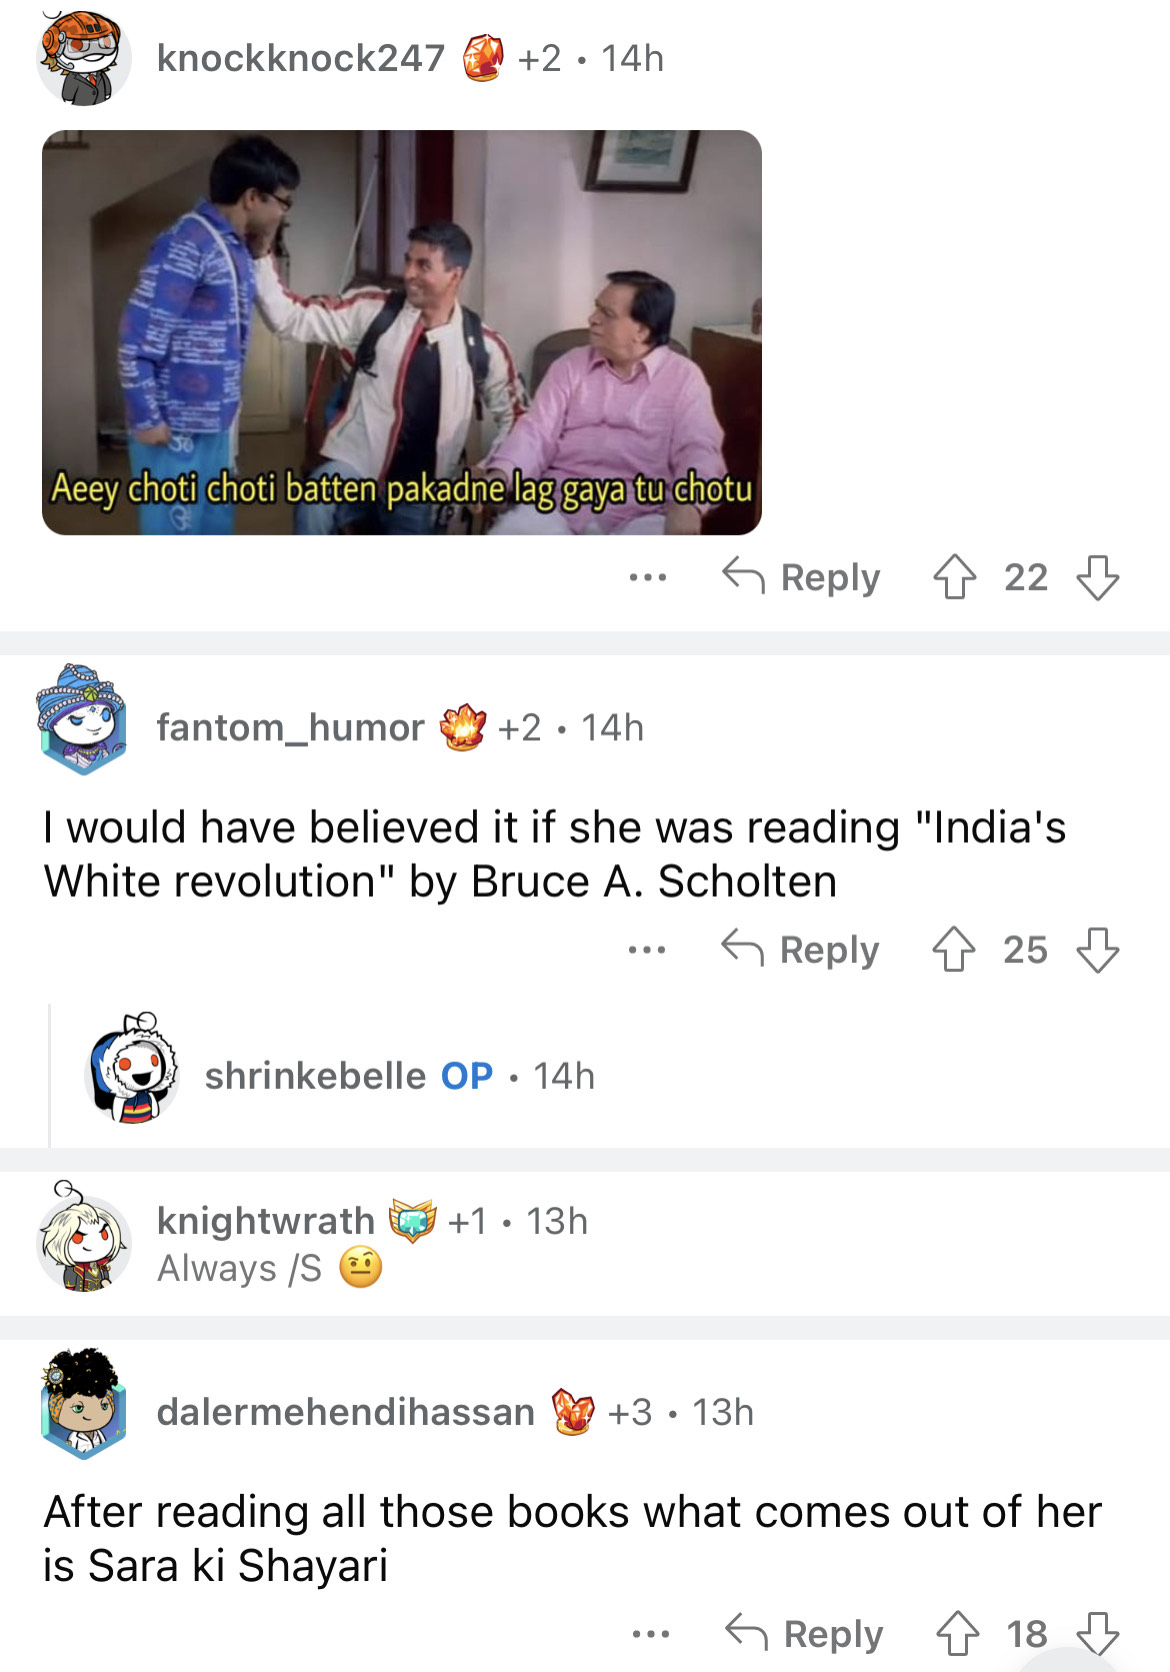Upvote knockknock247's meme comment
Viewport: 1170px width, 1672px height.
pos(954,577)
